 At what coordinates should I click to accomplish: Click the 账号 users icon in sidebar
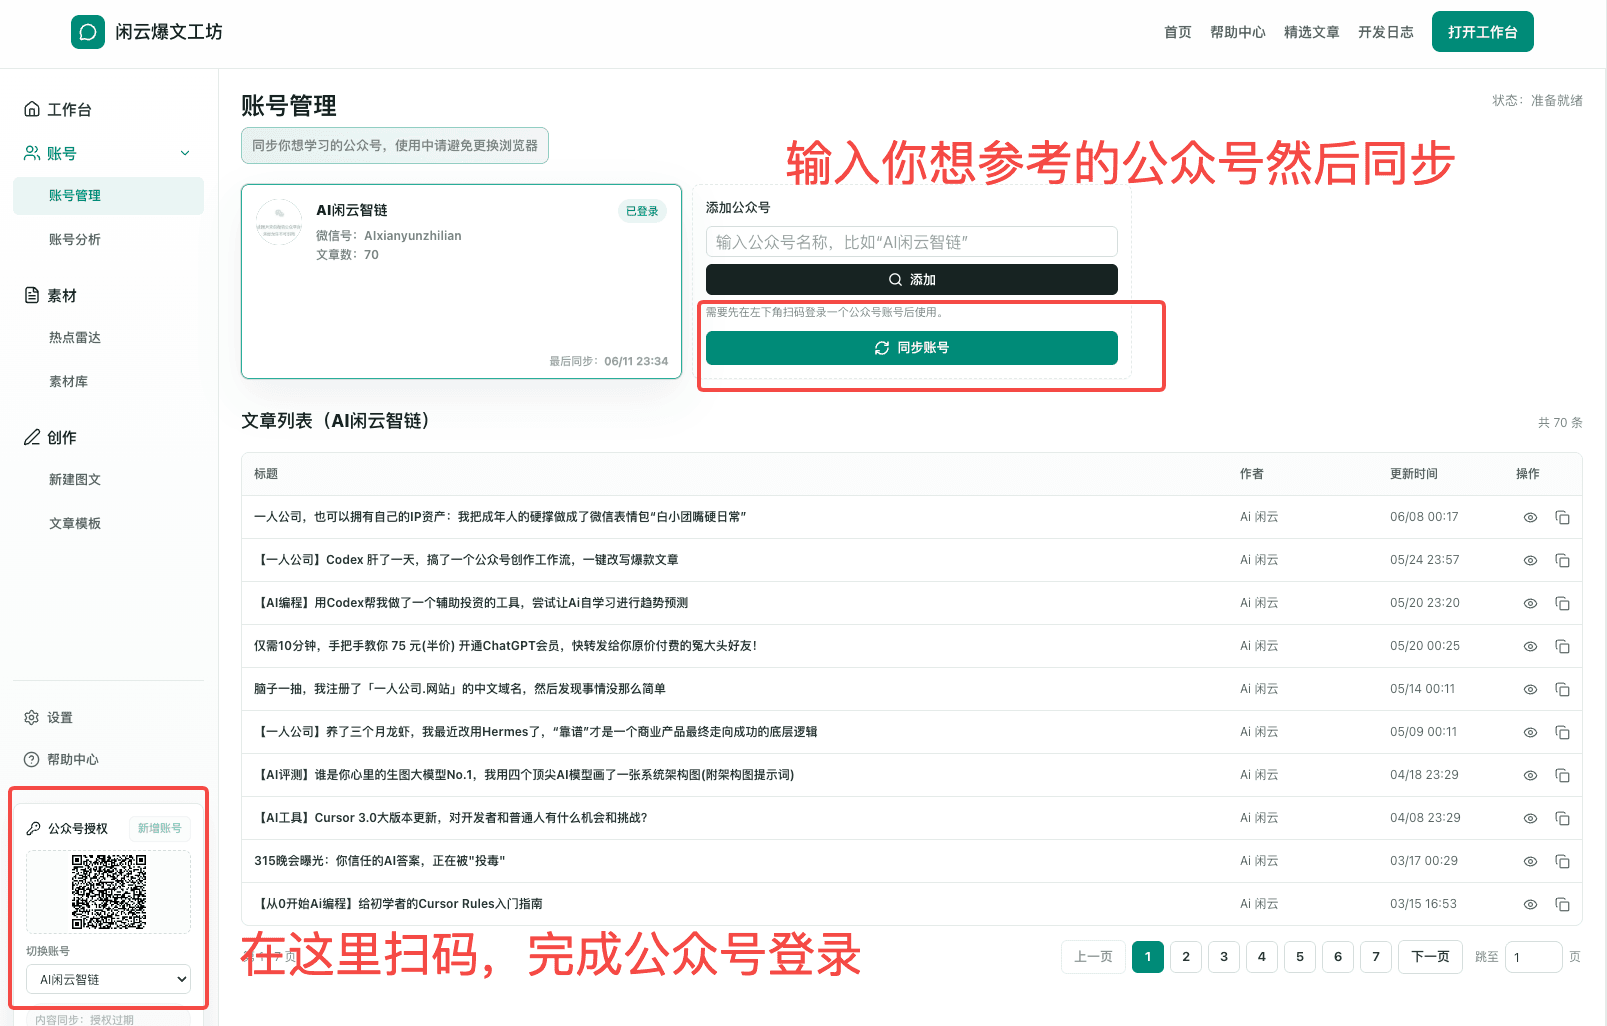pos(32,153)
